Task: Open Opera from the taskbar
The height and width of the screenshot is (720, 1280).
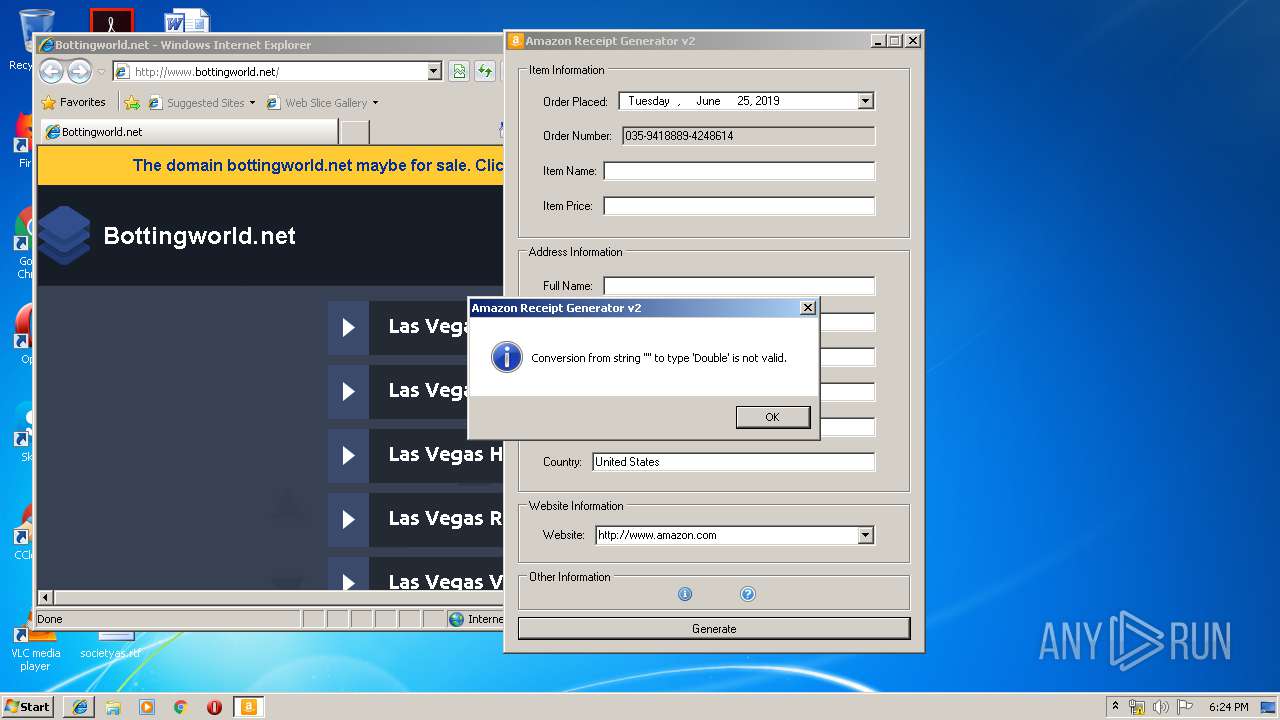Action: point(214,707)
